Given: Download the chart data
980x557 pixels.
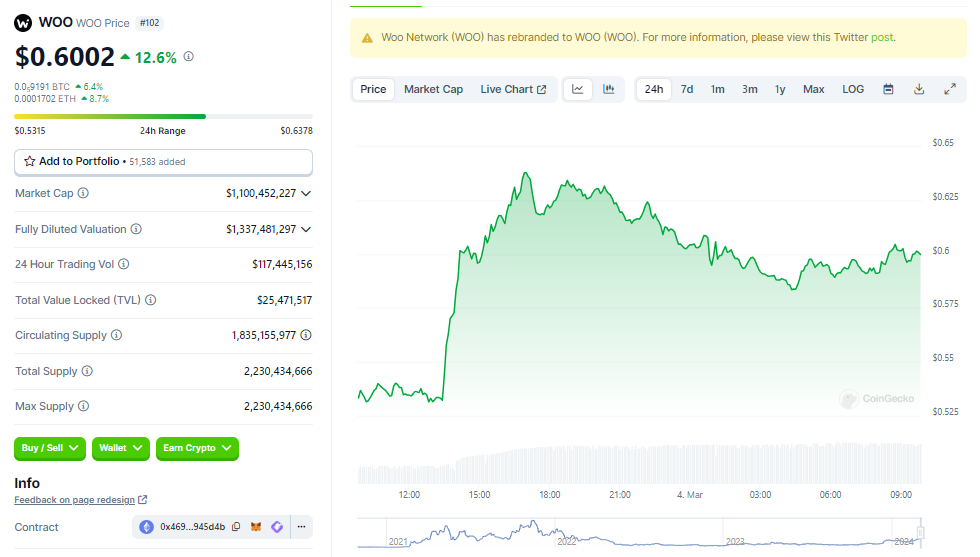Looking at the screenshot, I should (919, 89).
